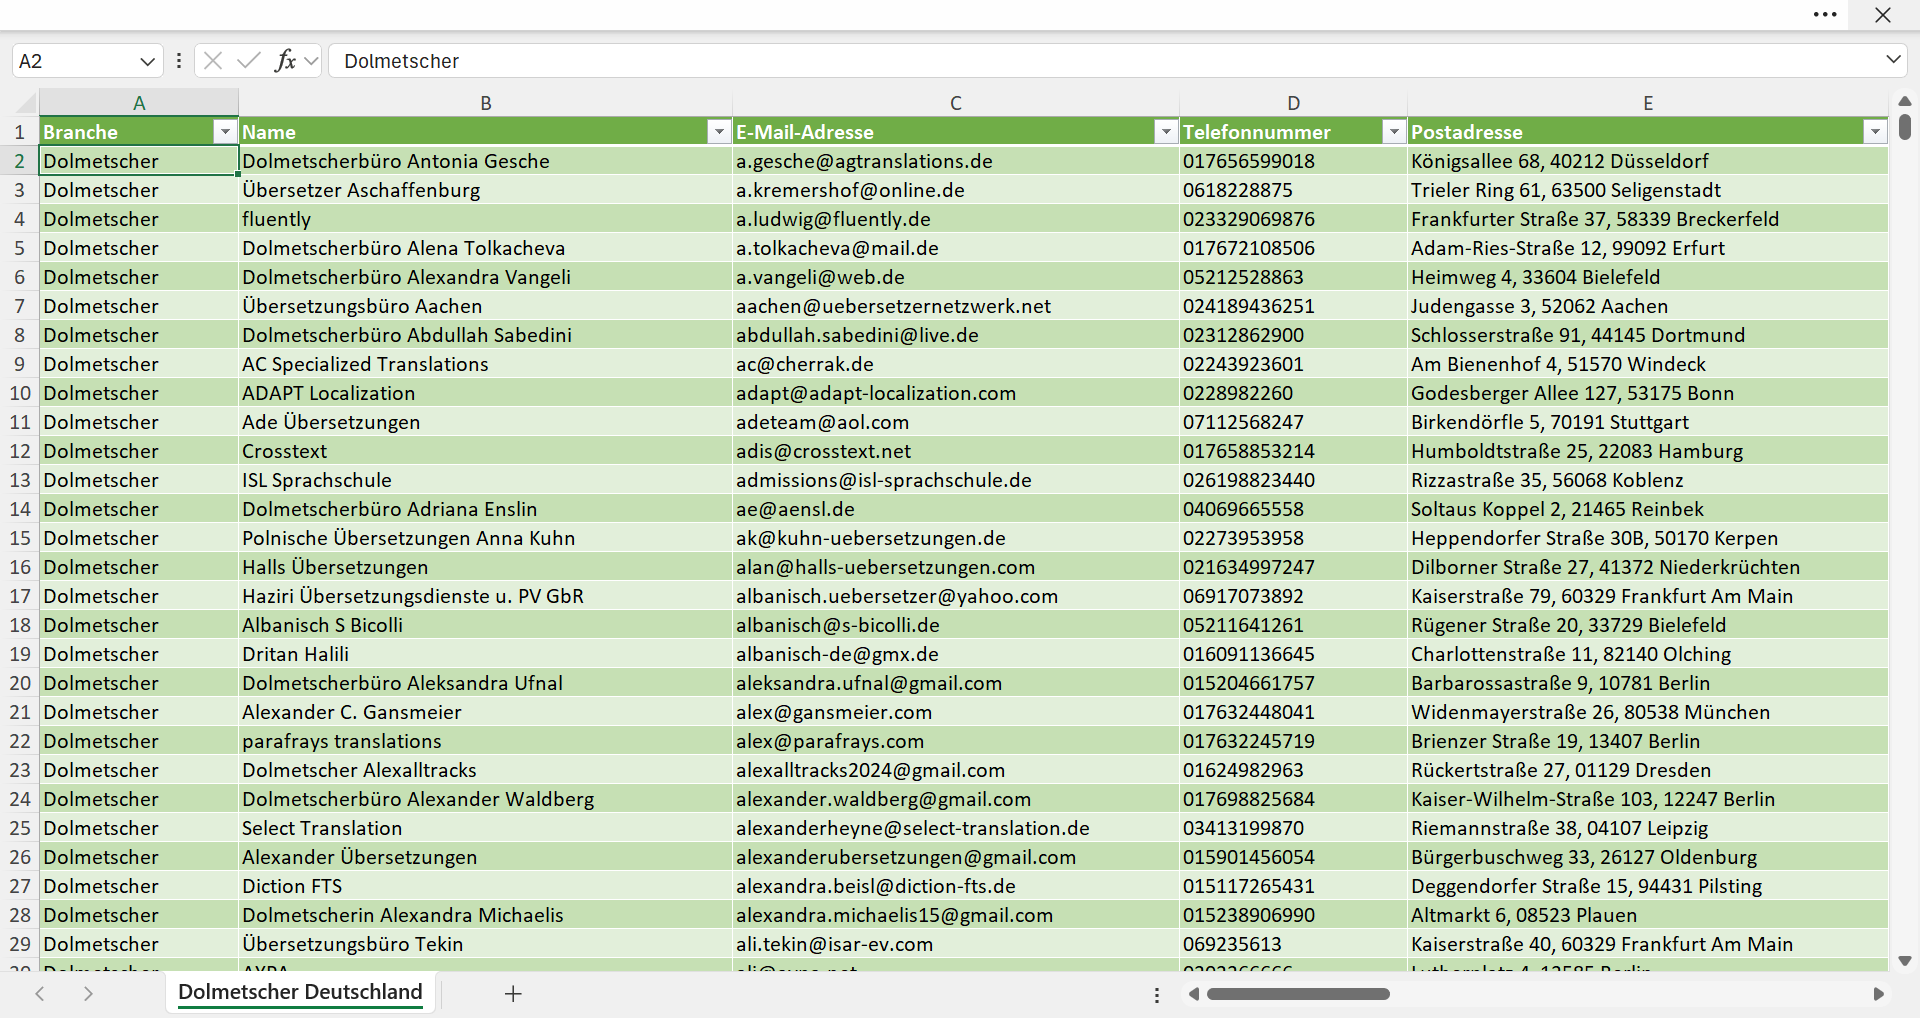Screen dimensions: 1920x1018
Task: Open the formula bar vertical dots handle
Action: [179, 61]
